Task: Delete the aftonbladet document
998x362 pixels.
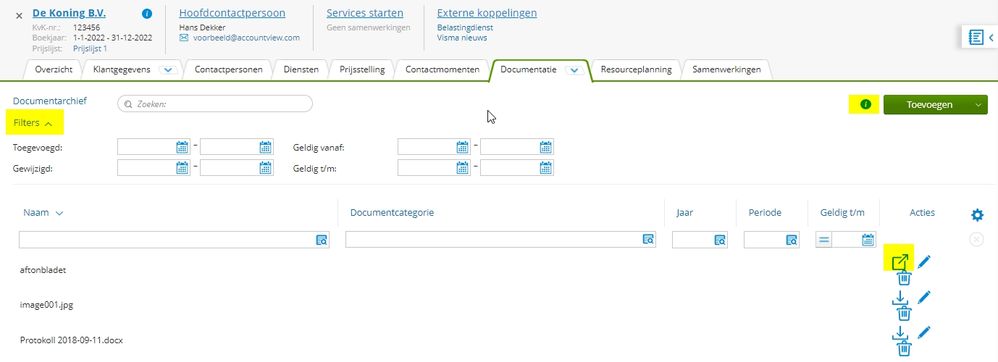Action: tap(904, 278)
